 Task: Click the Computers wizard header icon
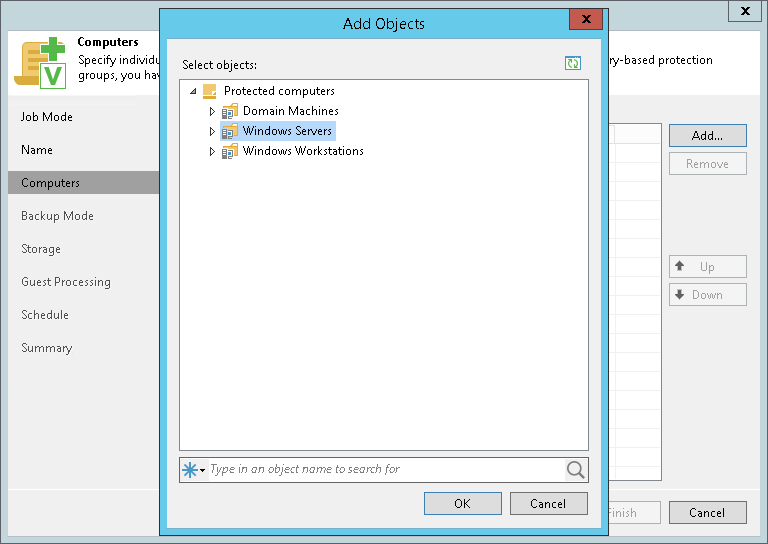[40, 63]
